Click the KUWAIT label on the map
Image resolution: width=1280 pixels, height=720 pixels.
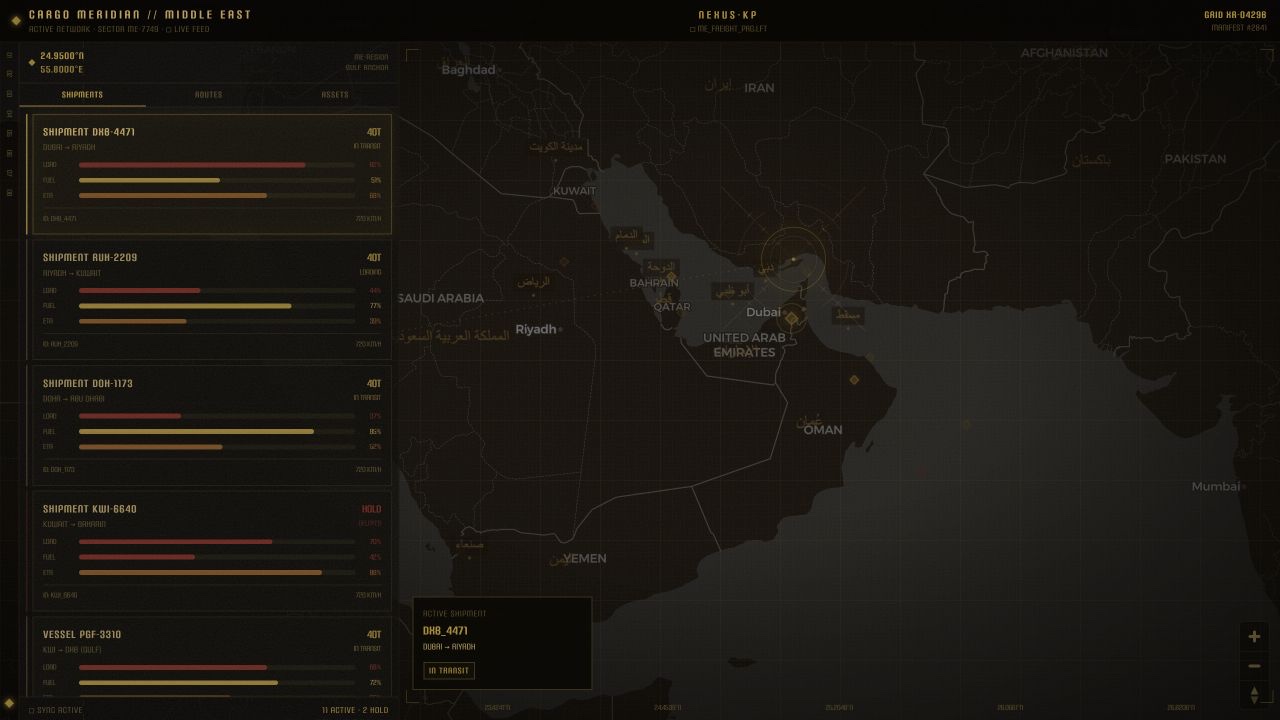[574, 191]
